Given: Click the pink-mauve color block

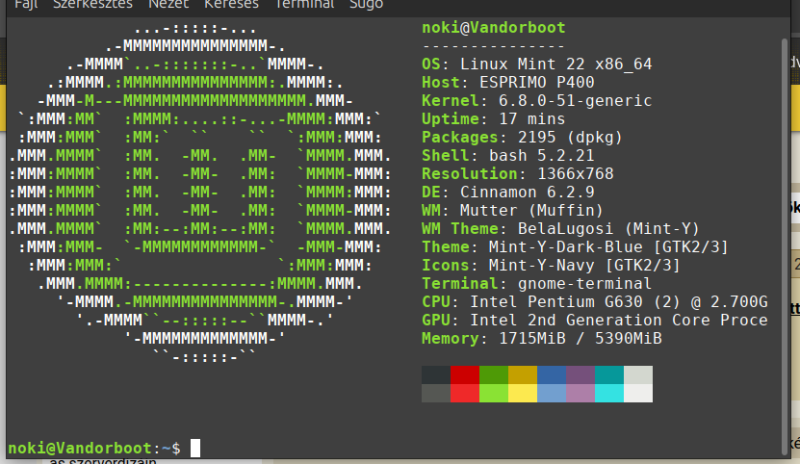Looking at the screenshot, I should pyautogui.click(x=580, y=393).
